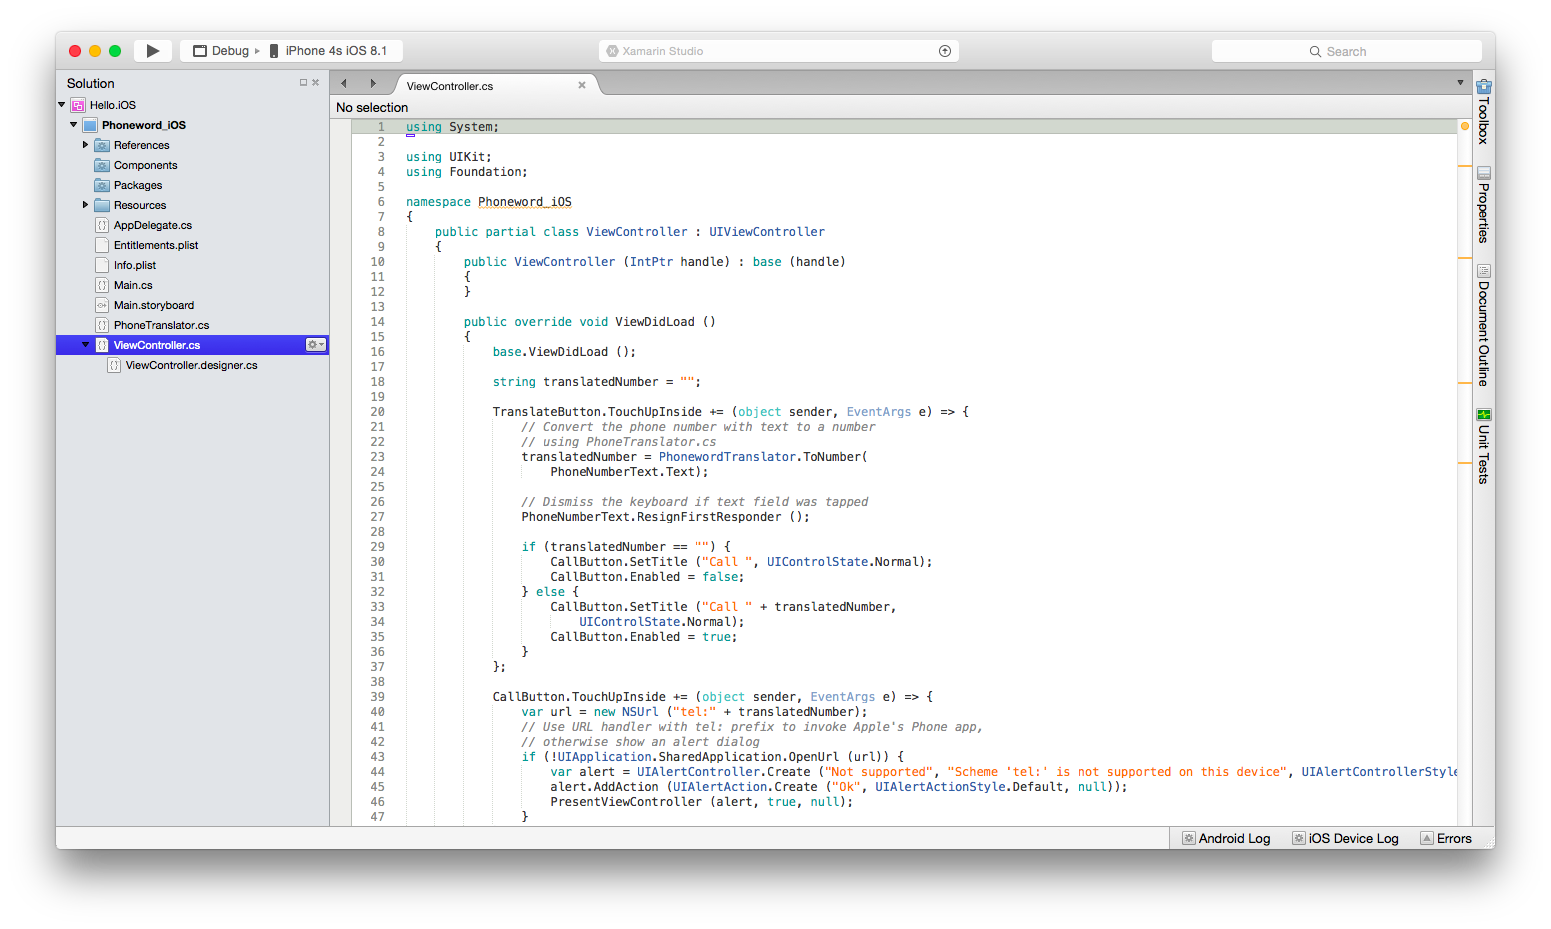Open the Properties side panel
Viewport: 1551px width, 929px height.
(1484, 205)
